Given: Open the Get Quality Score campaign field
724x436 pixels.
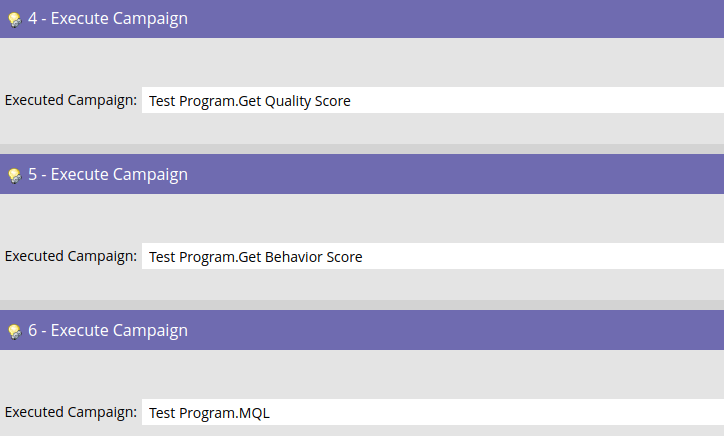Looking at the screenshot, I should pos(433,100).
